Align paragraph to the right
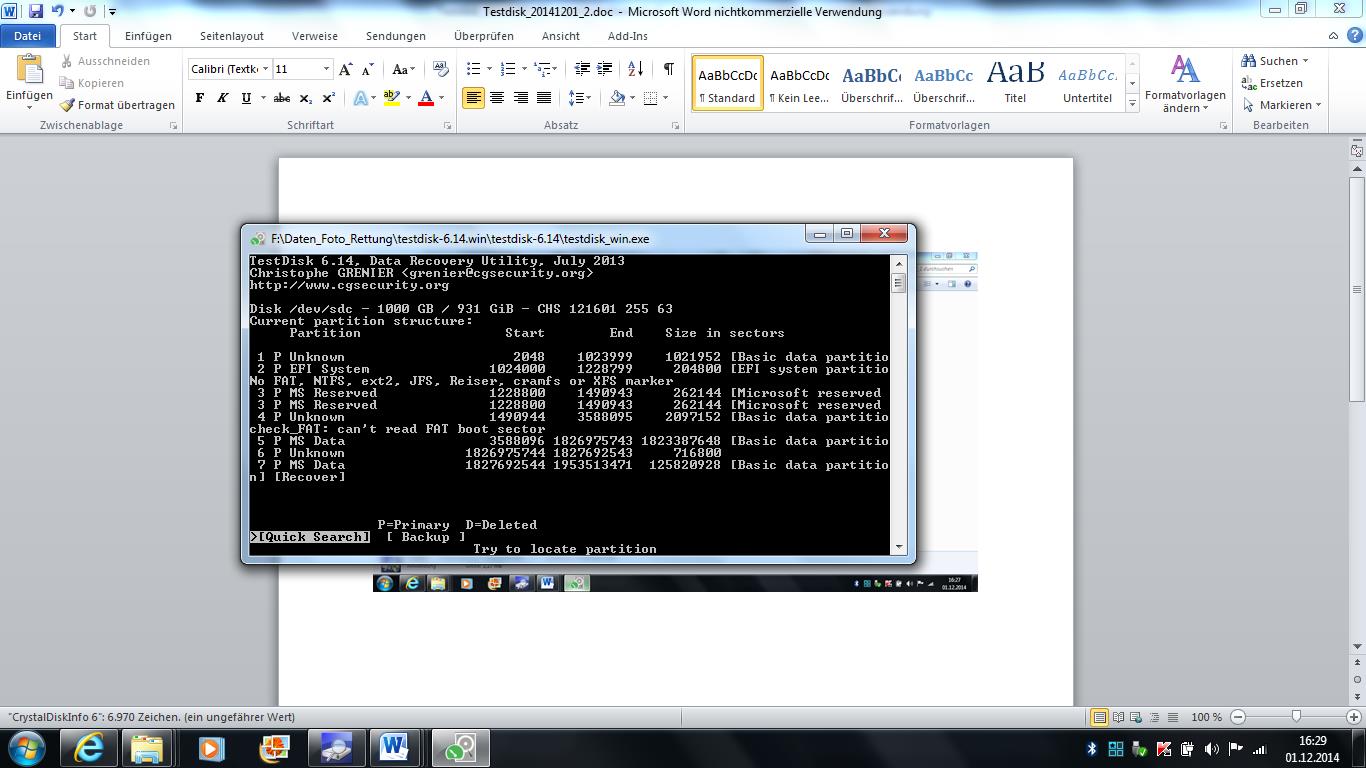This screenshot has height=768, width=1366. 520,98
